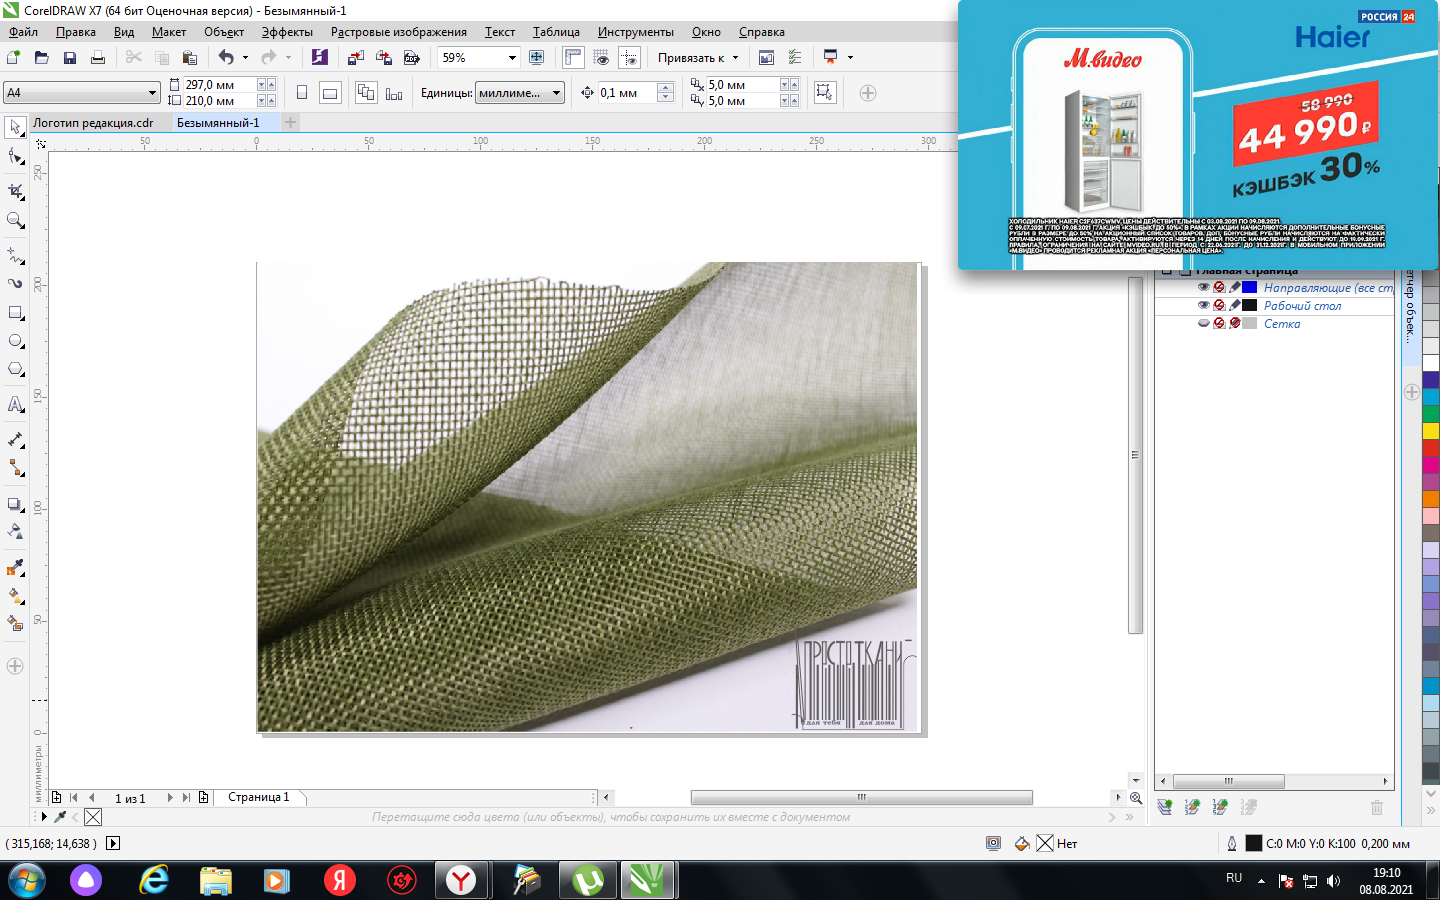Image resolution: width=1440 pixels, height=900 pixels.
Task: Toggle printing for Направляющие layer
Action: (x=1219, y=287)
